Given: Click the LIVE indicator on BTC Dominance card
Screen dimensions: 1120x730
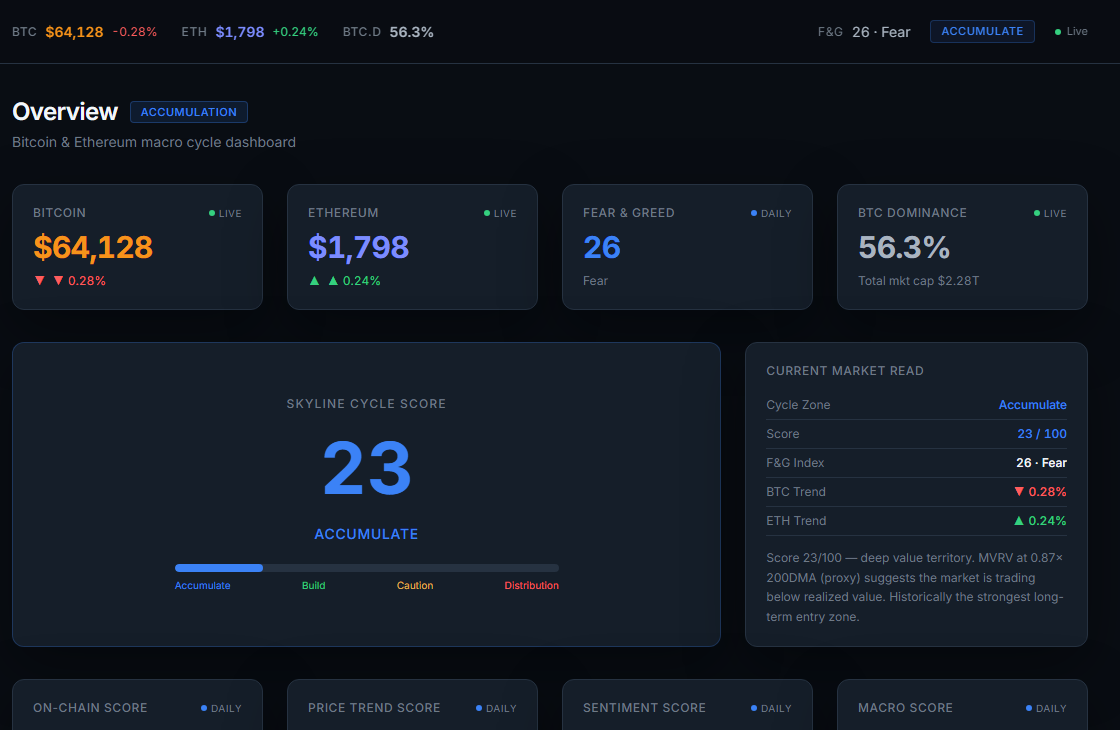Looking at the screenshot, I should coord(1050,214).
